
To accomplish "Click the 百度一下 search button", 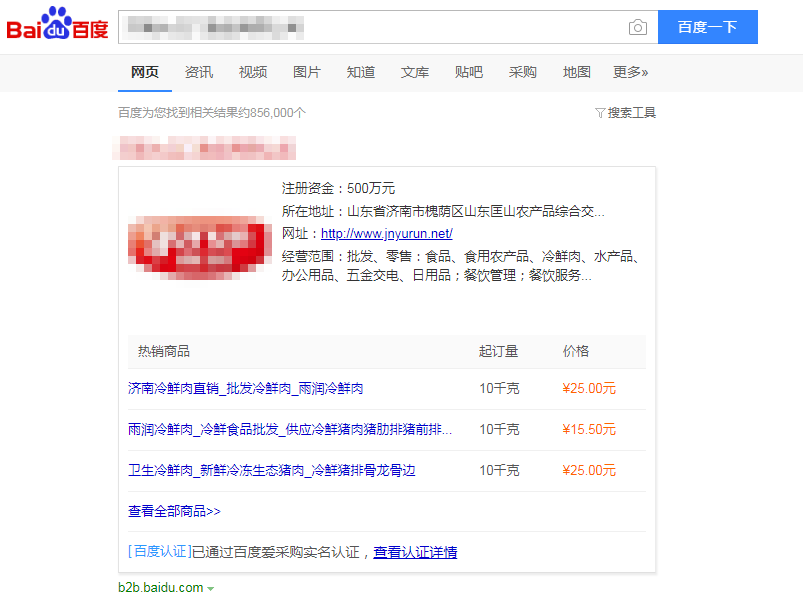I will pyautogui.click(x=707, y=27).
